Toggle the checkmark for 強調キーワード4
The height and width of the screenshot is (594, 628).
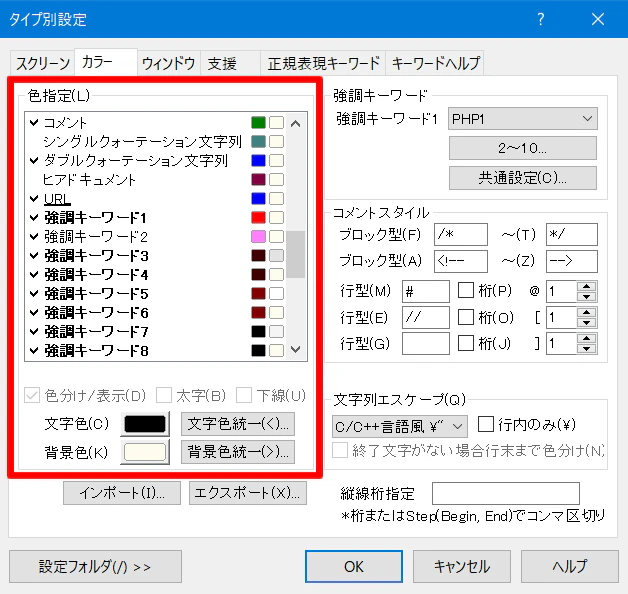[x=34, y=275]
